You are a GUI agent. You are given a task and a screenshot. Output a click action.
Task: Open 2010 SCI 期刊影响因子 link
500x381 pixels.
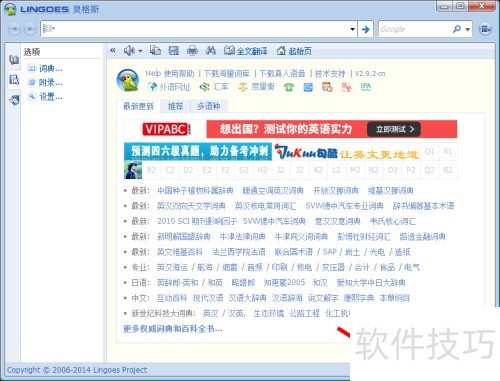pos(197,221)
